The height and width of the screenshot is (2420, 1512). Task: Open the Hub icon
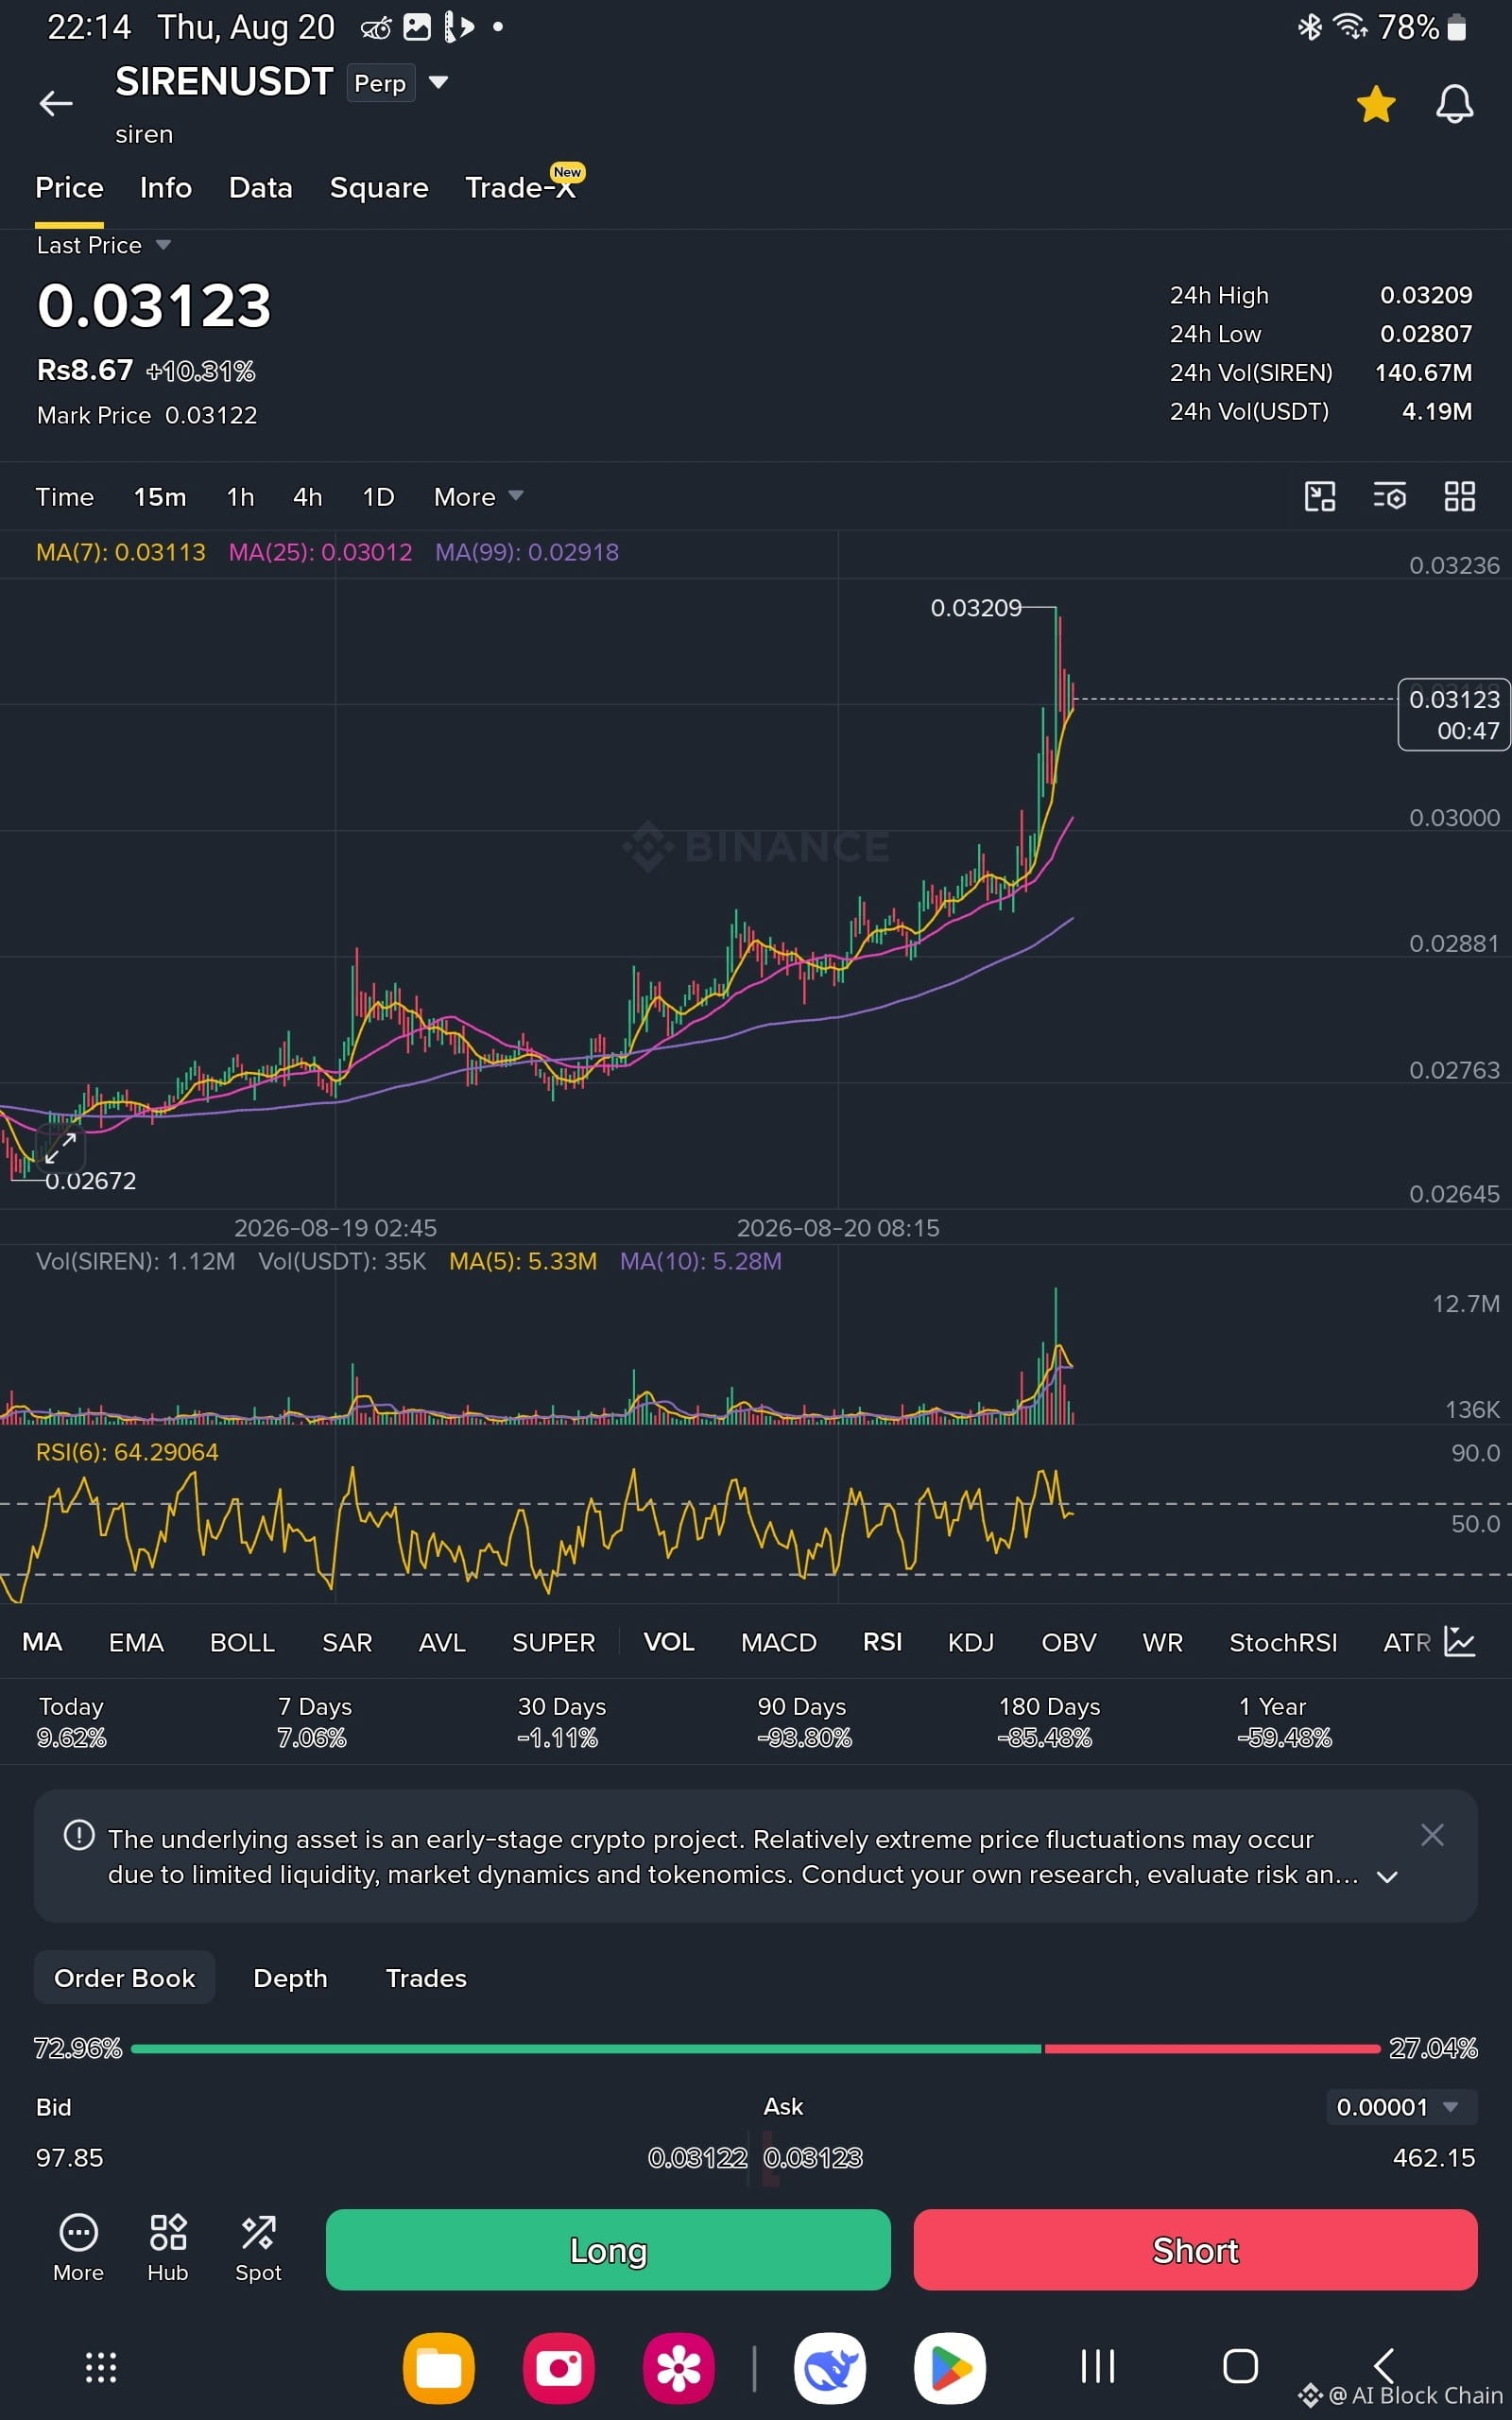point(168,2248)
